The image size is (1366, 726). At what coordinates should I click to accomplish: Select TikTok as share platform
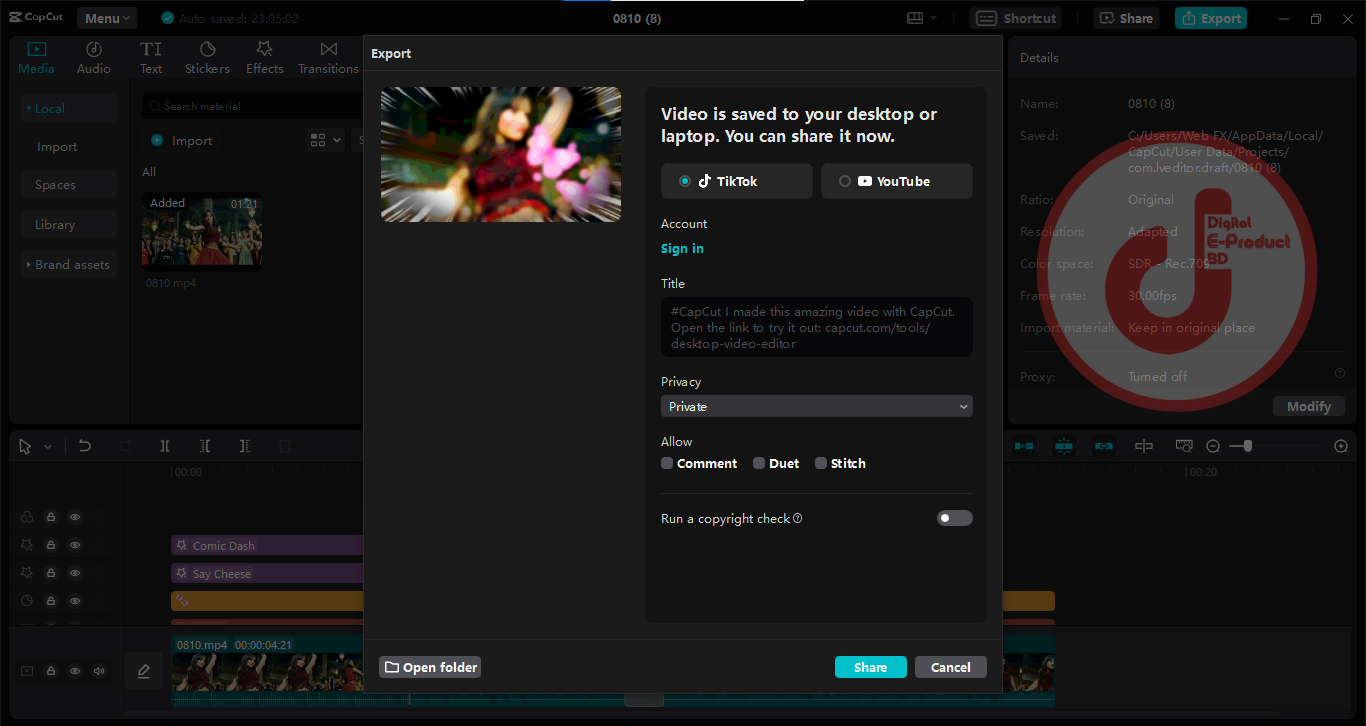pos(737,181)
